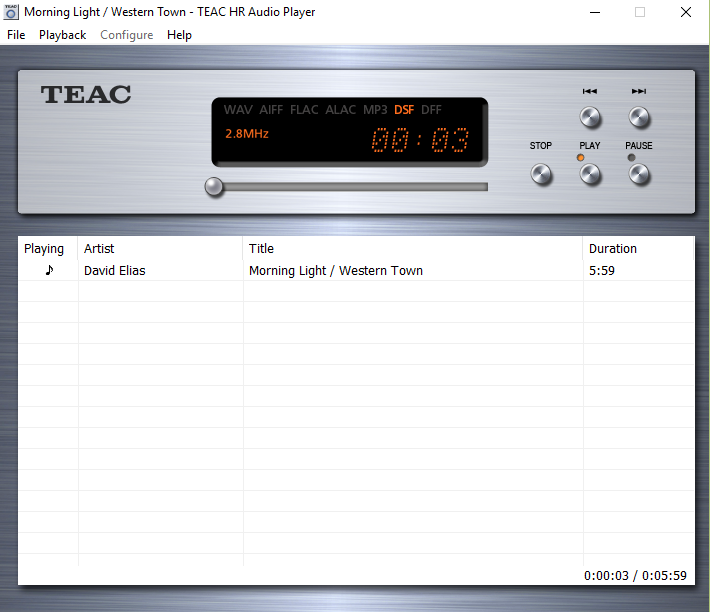710x612 pixels.
Task: Click the FLAC format indicator
Action: [x=304, y=110]
